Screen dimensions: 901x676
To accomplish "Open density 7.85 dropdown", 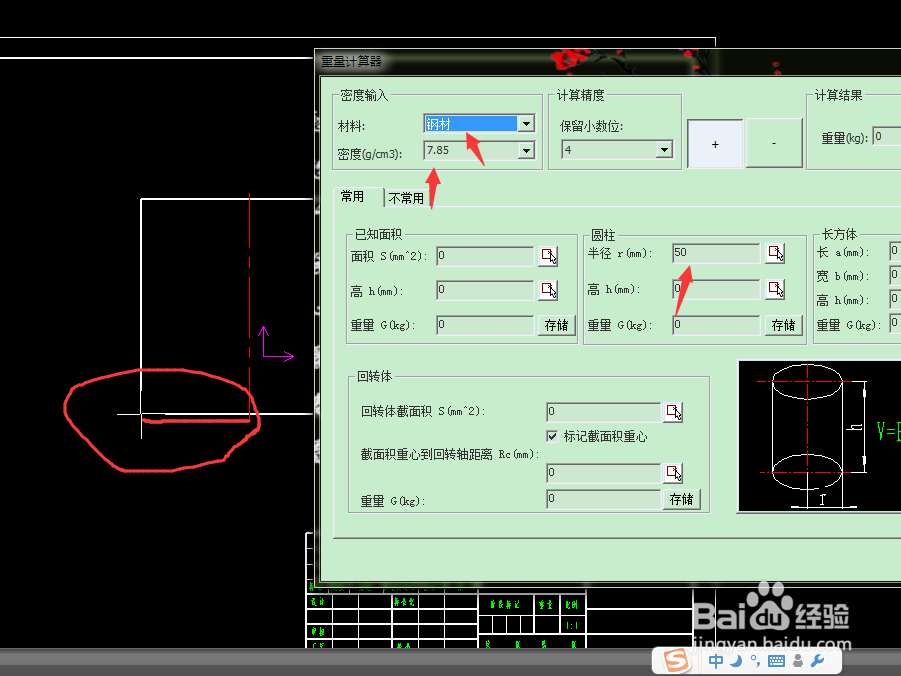I will [x=526, y=151].
